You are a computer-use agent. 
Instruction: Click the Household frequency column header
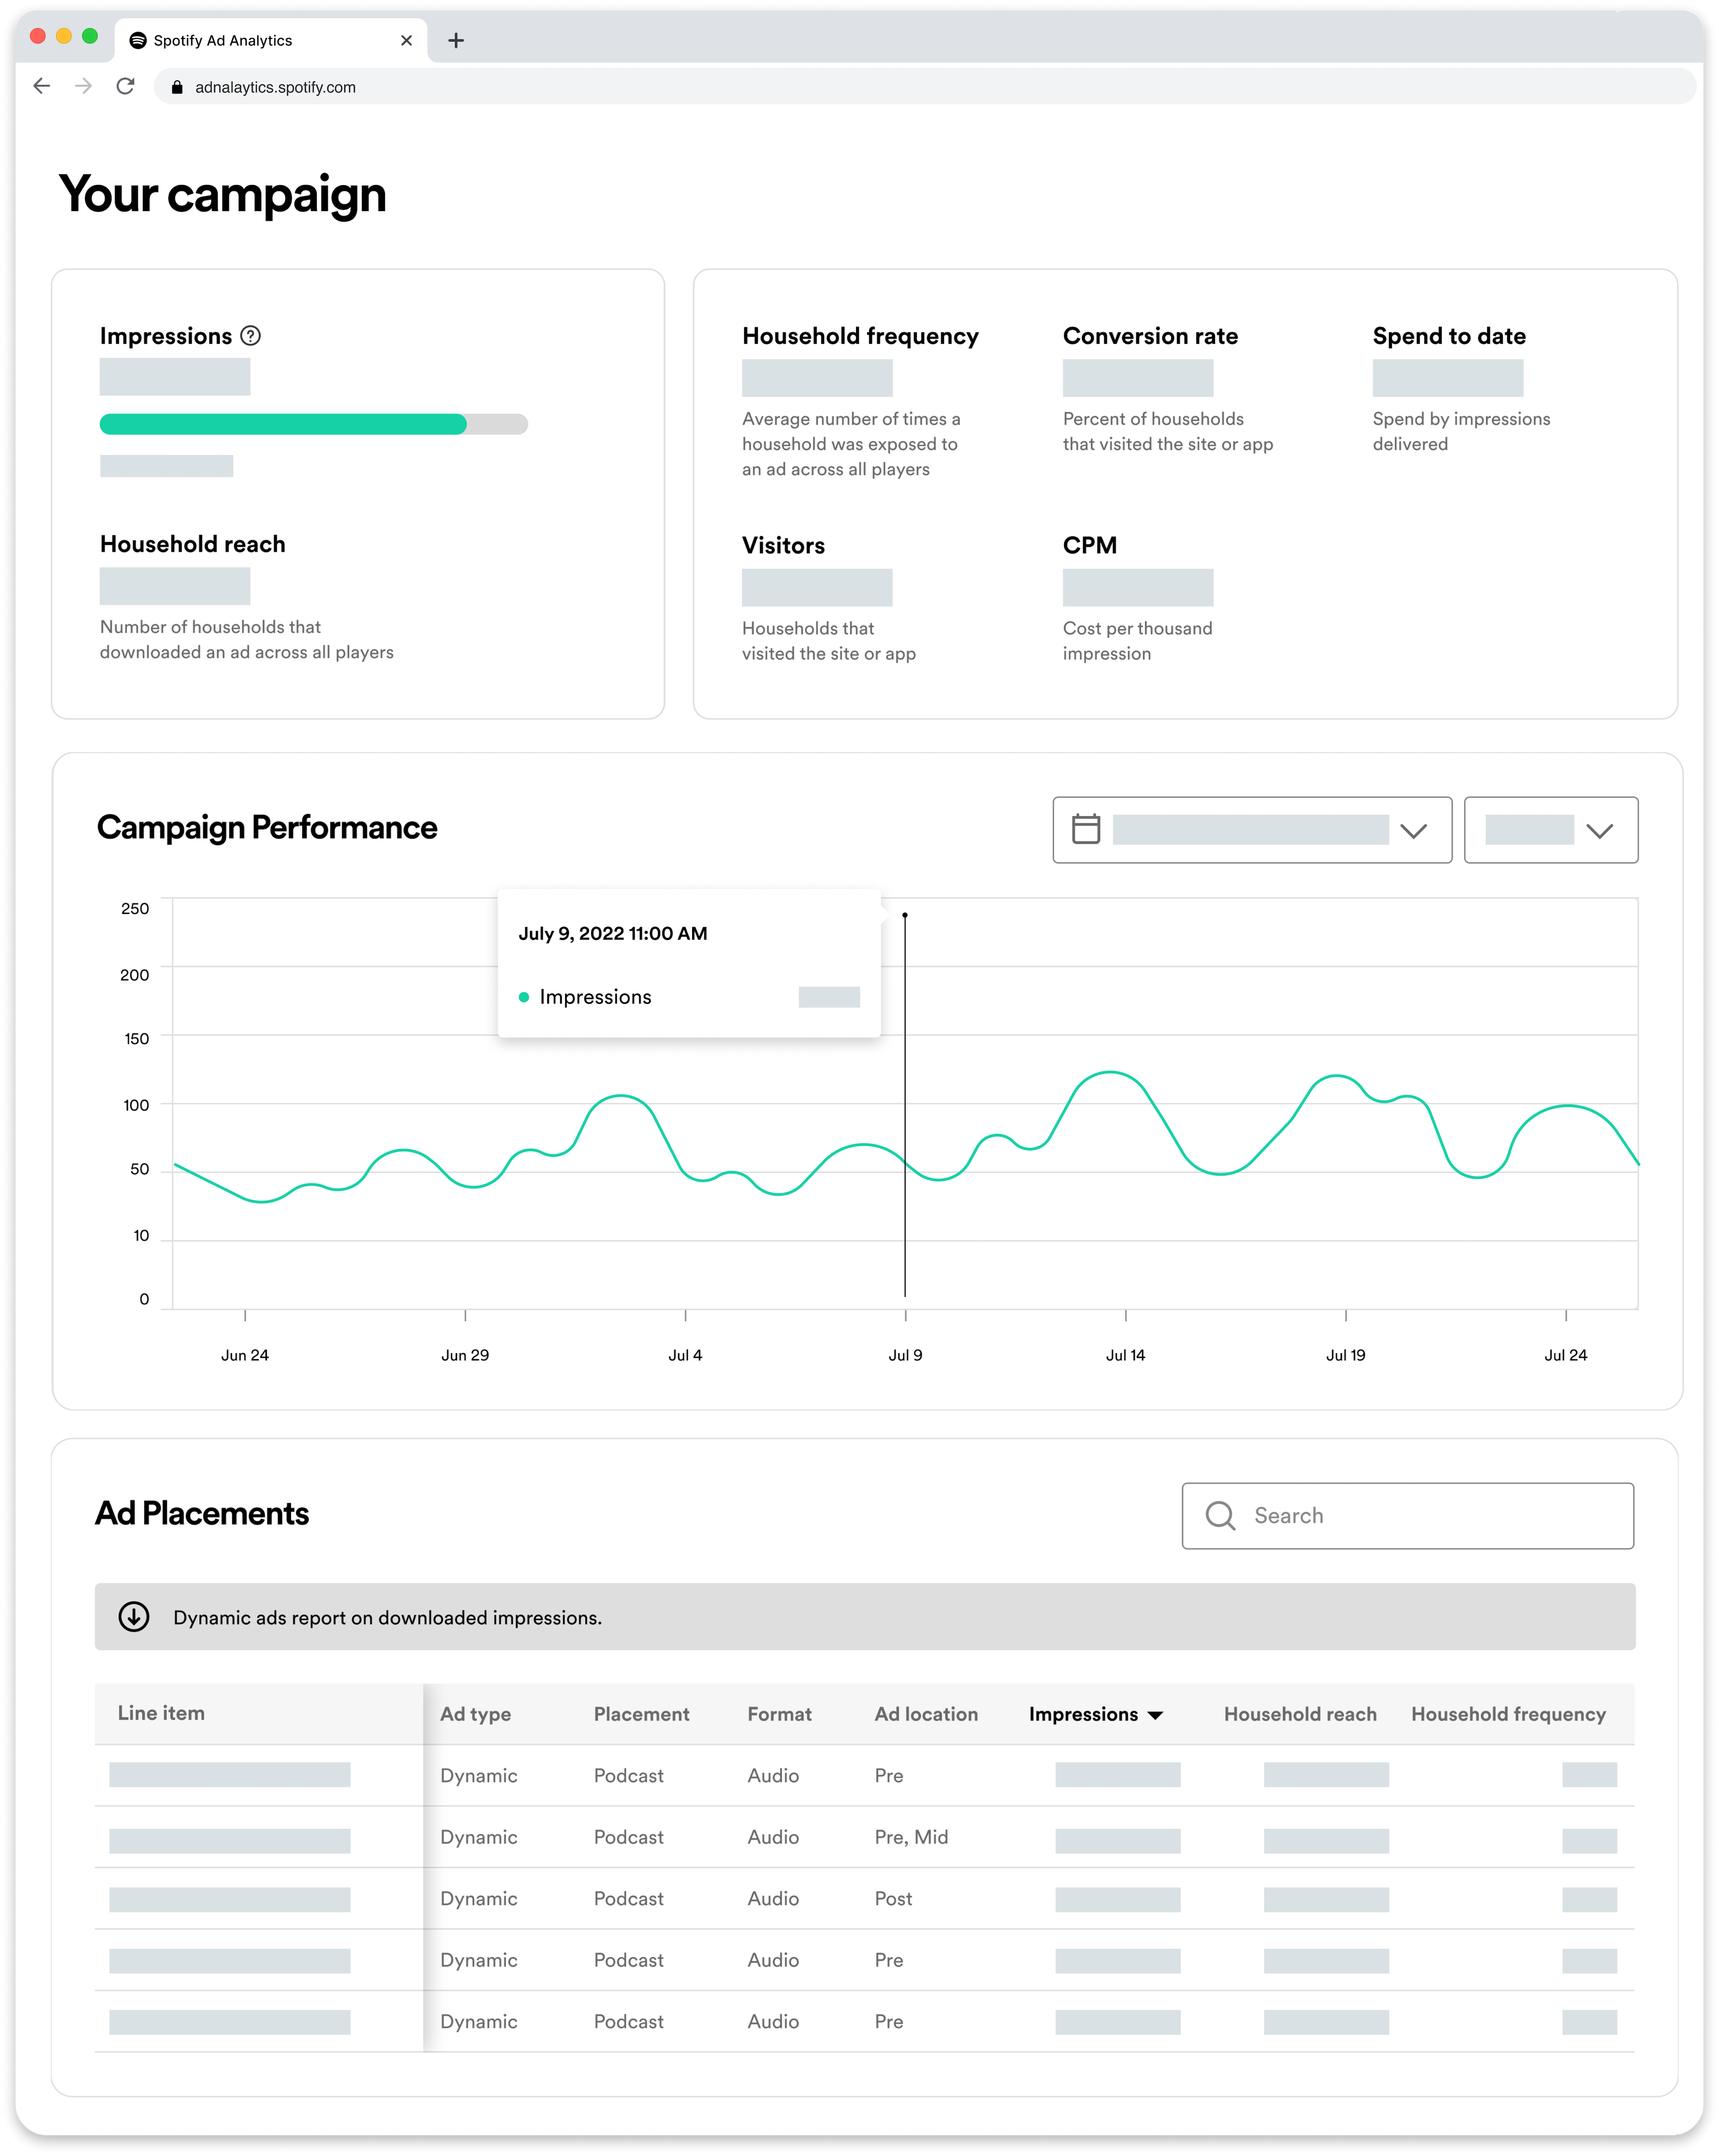1507,1714
